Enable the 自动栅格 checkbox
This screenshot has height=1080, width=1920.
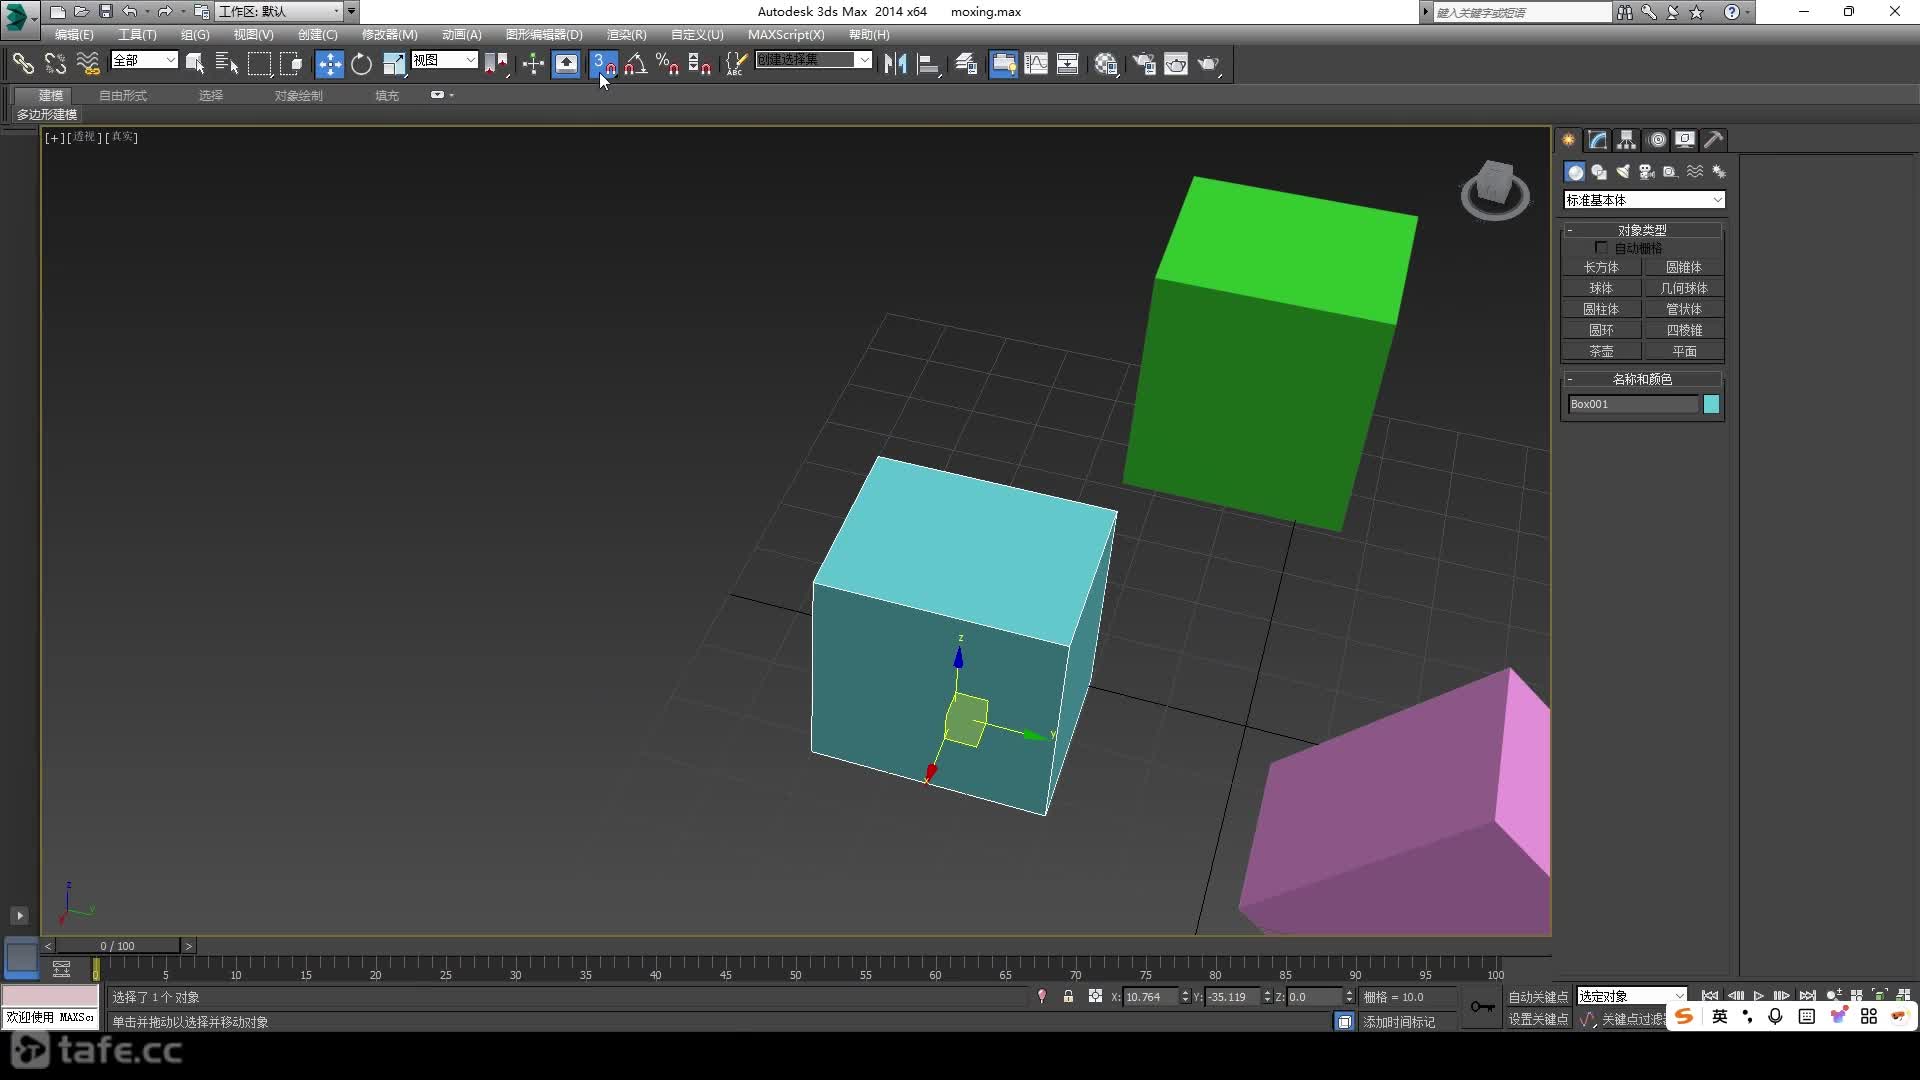coord(1601,248)
